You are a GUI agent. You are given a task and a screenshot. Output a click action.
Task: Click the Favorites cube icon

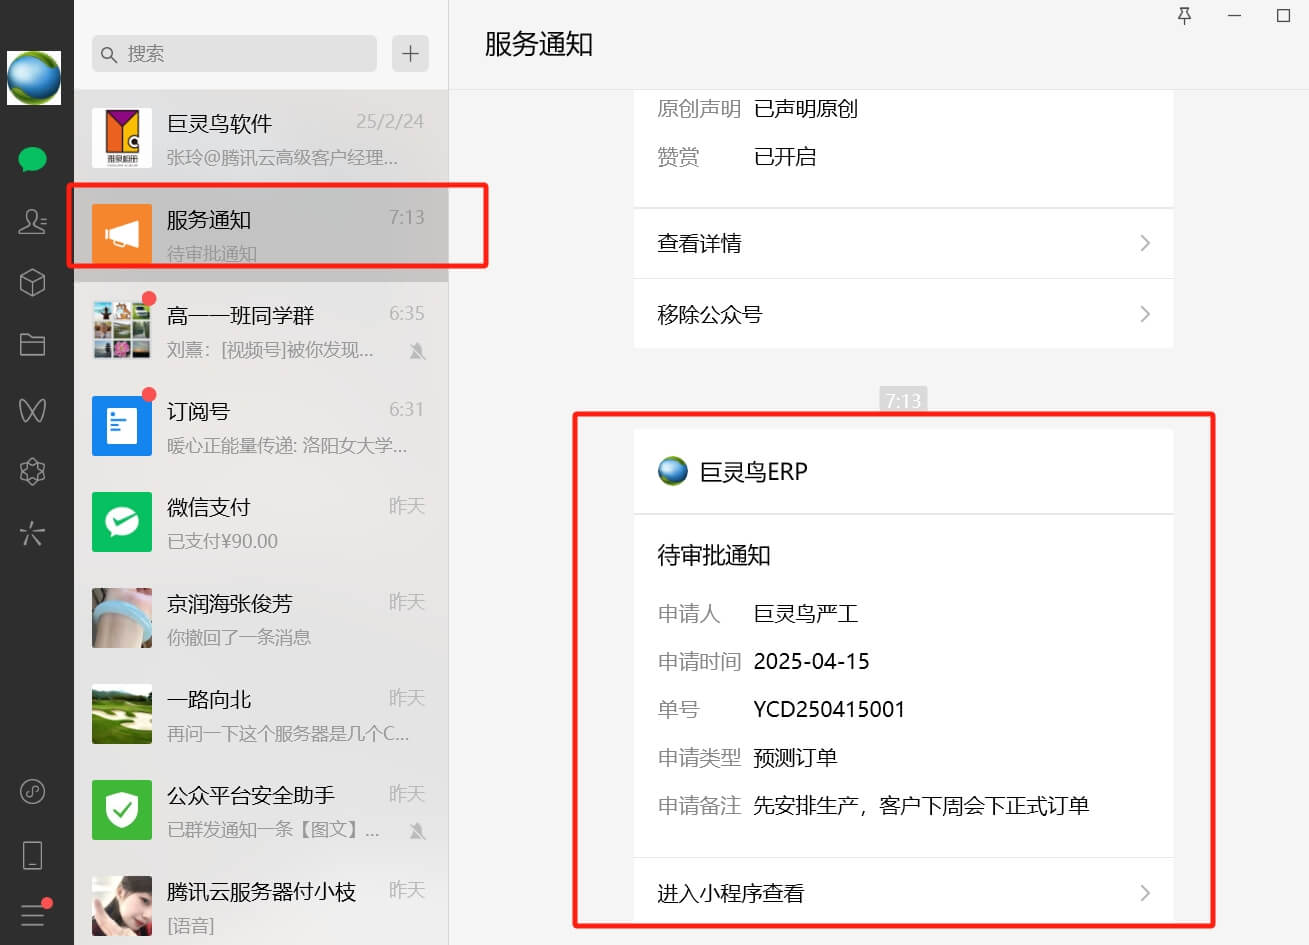tap(33, 283)
